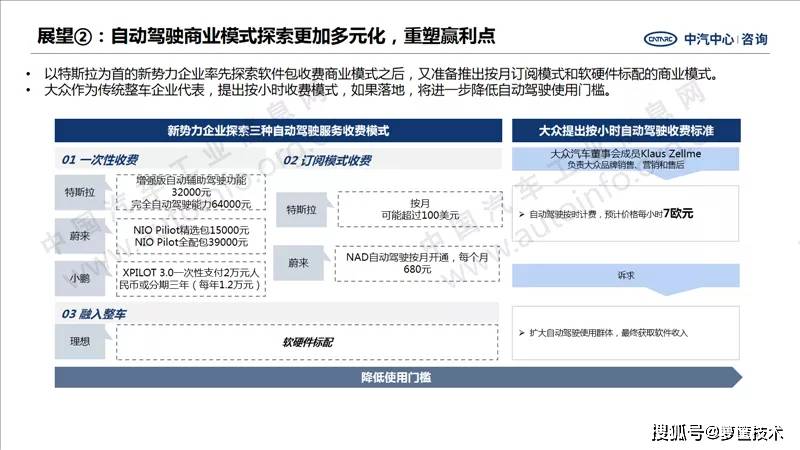The height and width of the screenshot is (450, 800).
Task: Click the second bullet about 大众 按小时收费
Action: pyautogui.click(x=327, y=91)
